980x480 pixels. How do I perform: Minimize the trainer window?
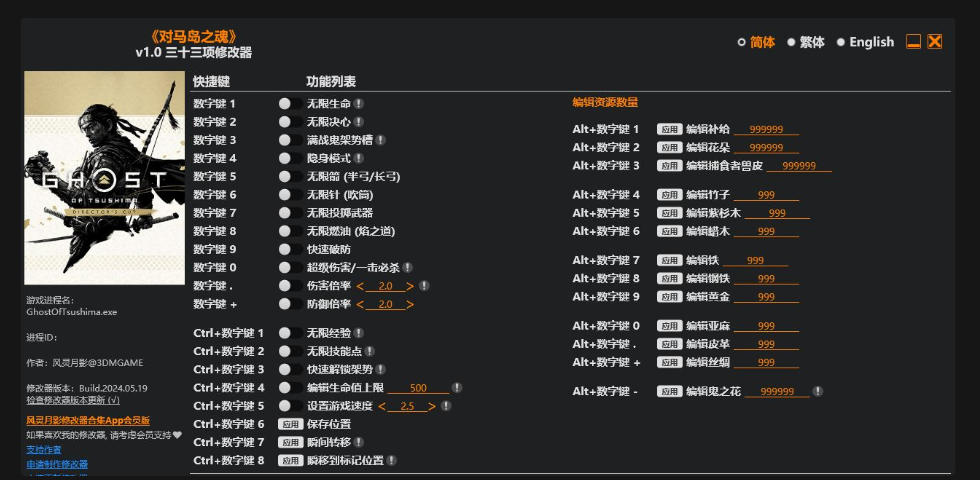[914, 42]
